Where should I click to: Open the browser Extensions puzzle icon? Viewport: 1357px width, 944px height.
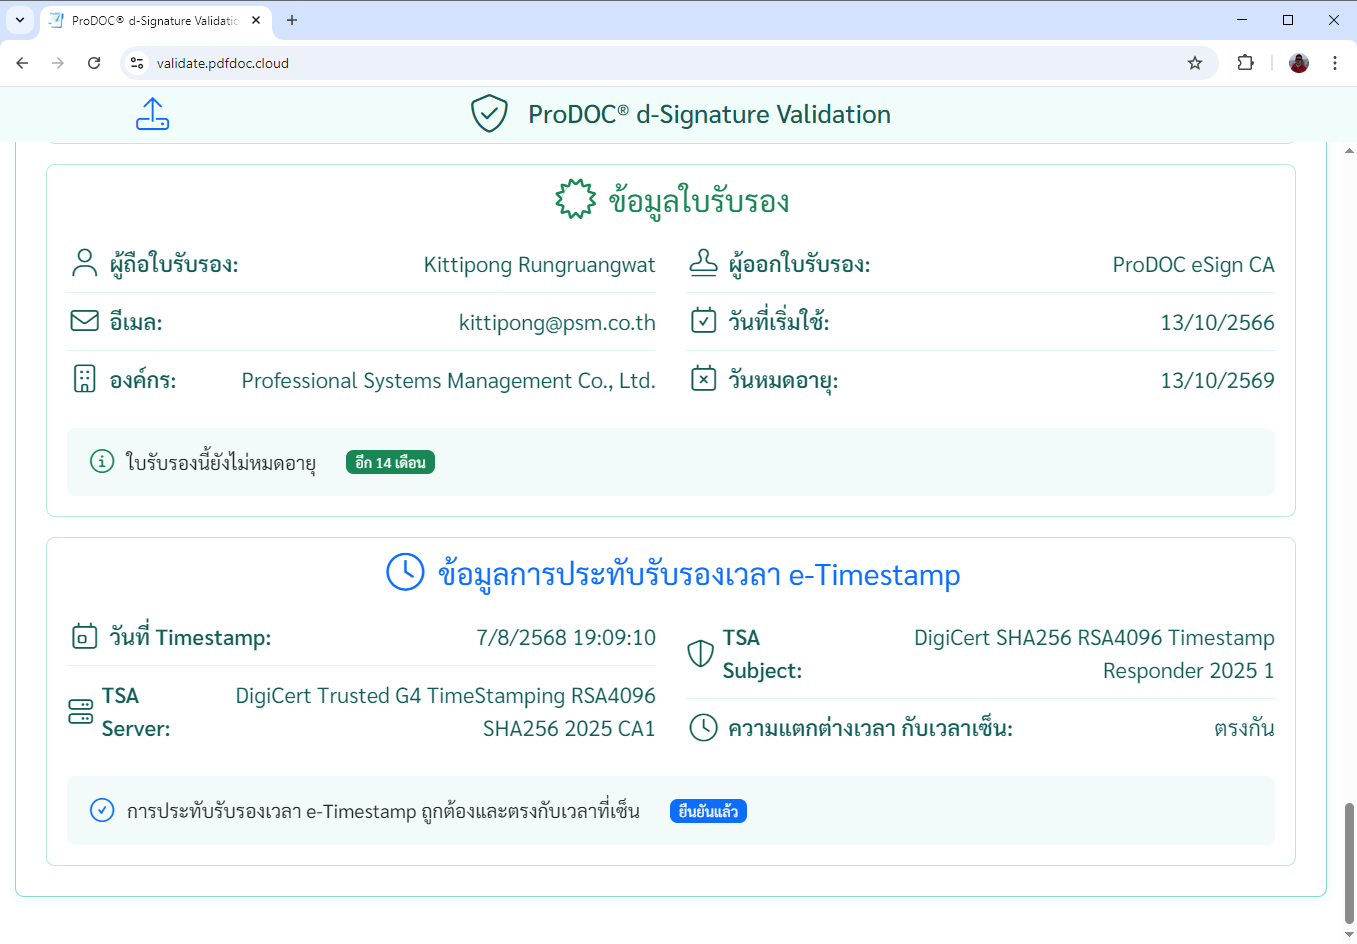tap(1245, 63)
